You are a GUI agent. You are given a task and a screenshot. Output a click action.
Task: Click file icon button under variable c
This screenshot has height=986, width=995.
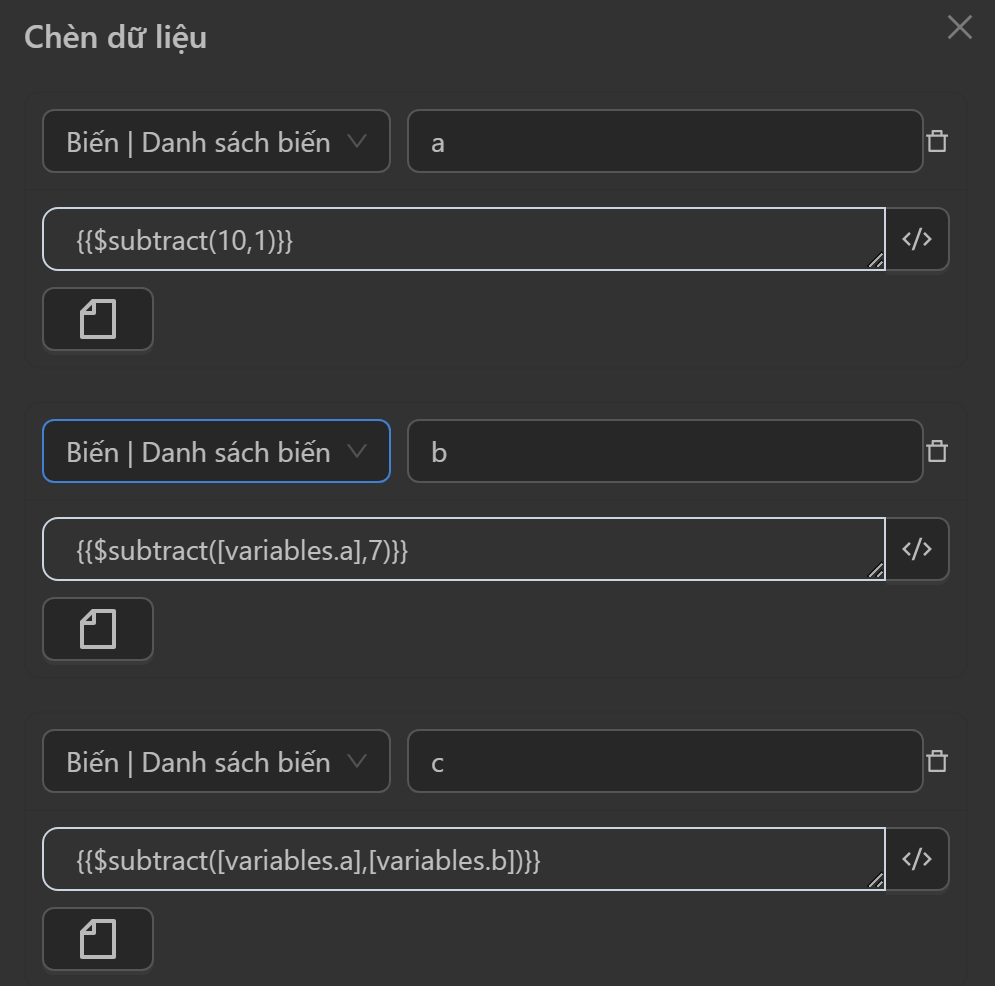coord(98,939)
